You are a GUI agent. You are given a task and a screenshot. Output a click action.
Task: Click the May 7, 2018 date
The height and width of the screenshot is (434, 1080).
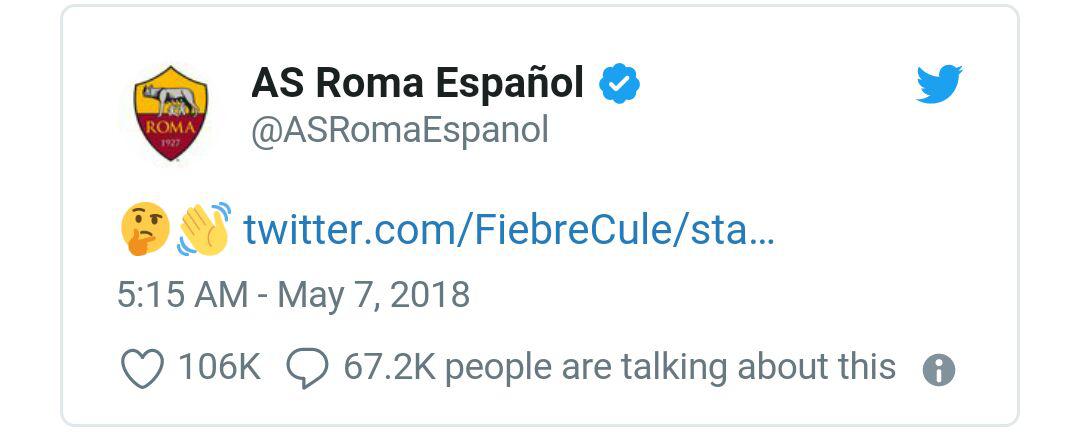(374, 296)
